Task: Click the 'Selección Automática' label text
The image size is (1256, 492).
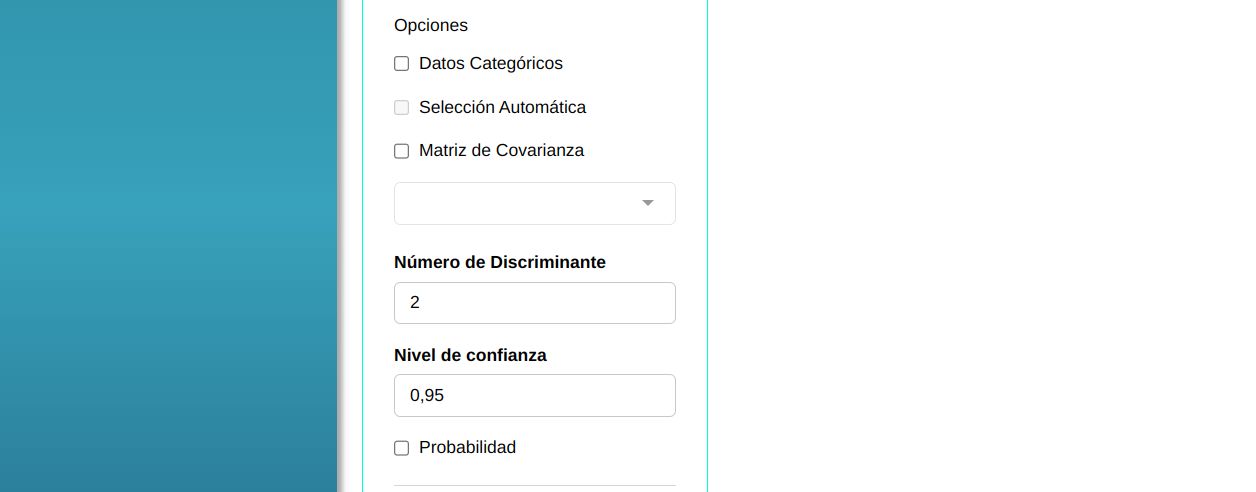Action: [502, 107]
